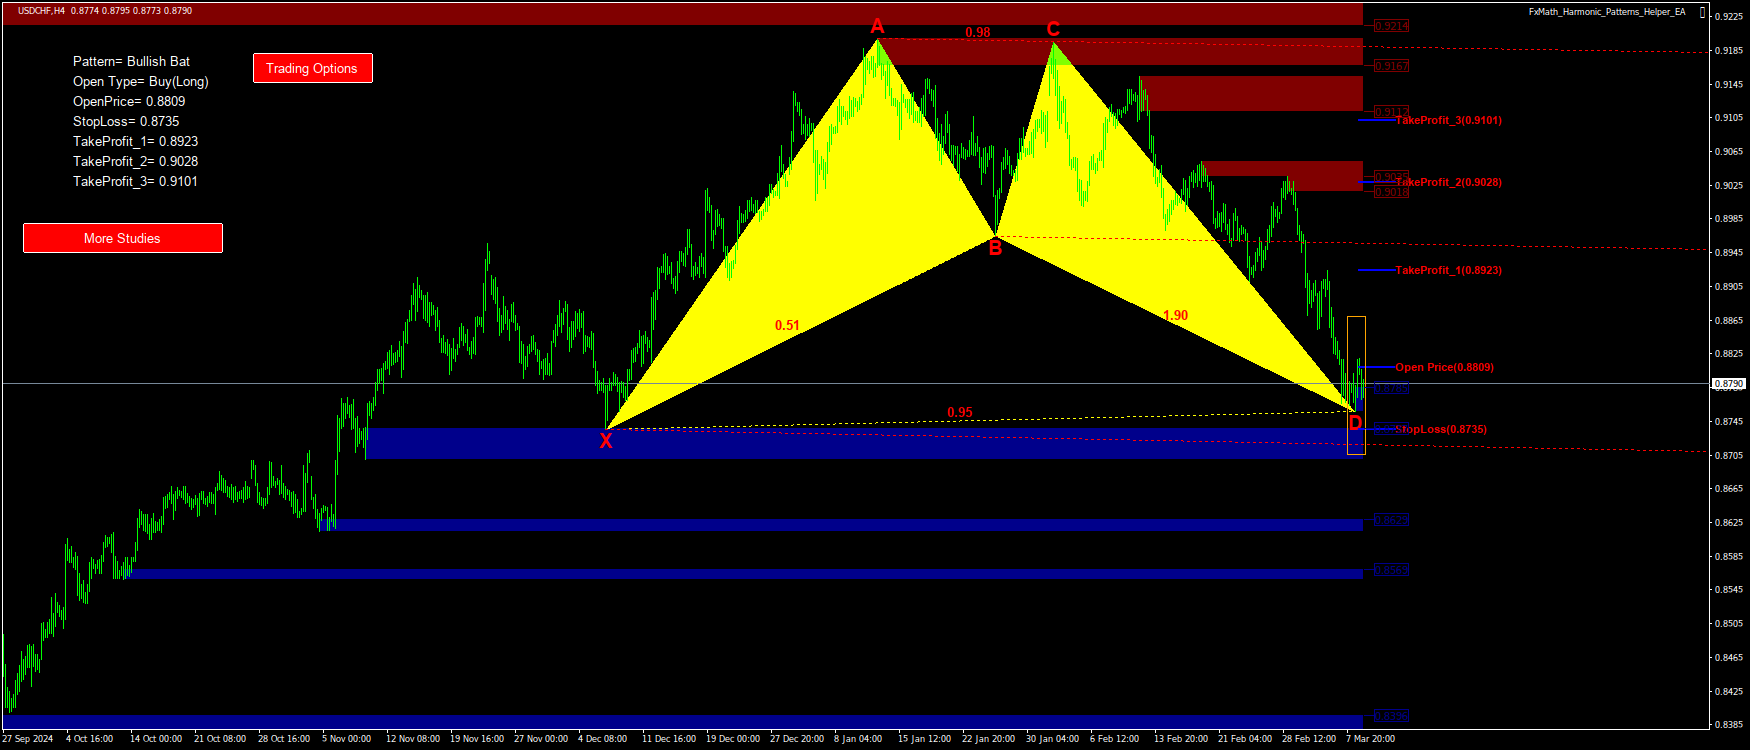Viewport: 1750px width, 750px height.
Task: Click the 0.51 ratio label on XB leg
Action: click(x=787, y=325)
